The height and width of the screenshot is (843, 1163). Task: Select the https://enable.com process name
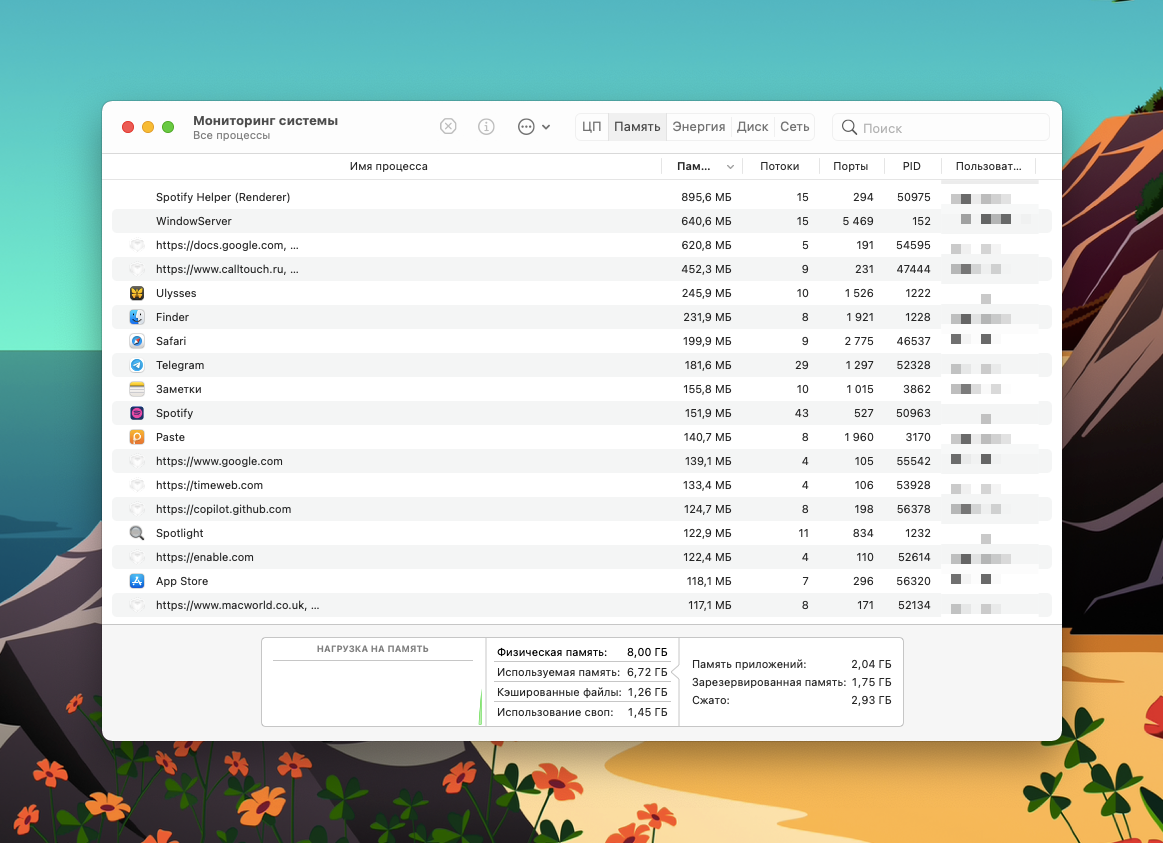205,557
